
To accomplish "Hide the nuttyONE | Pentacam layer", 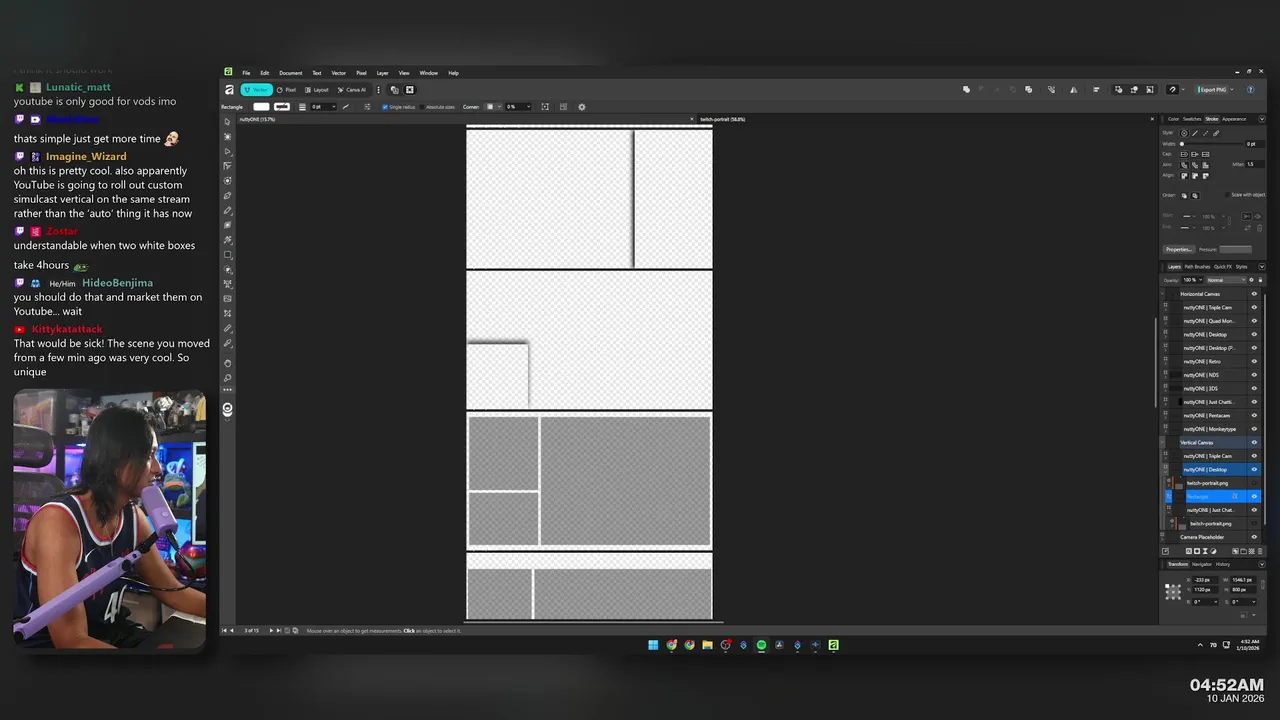I will click(x=1254, y=415).
